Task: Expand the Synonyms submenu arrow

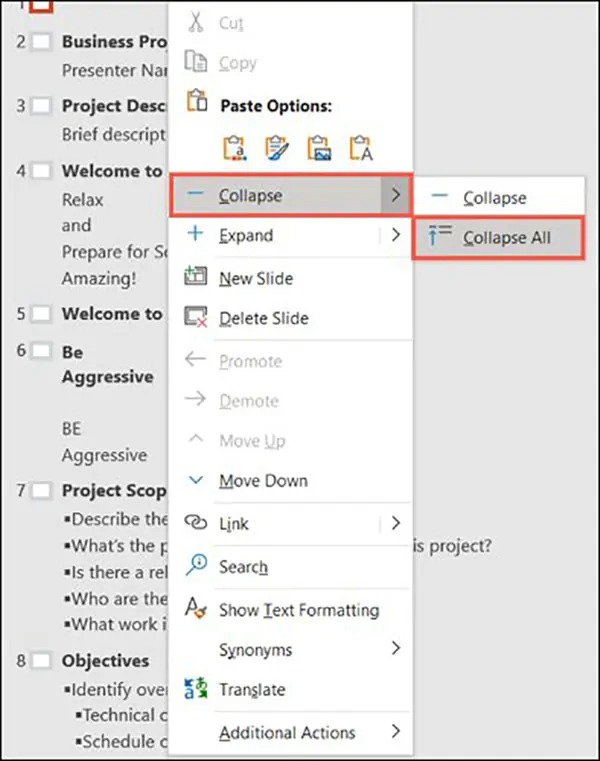Action: [x=396, y=648]
